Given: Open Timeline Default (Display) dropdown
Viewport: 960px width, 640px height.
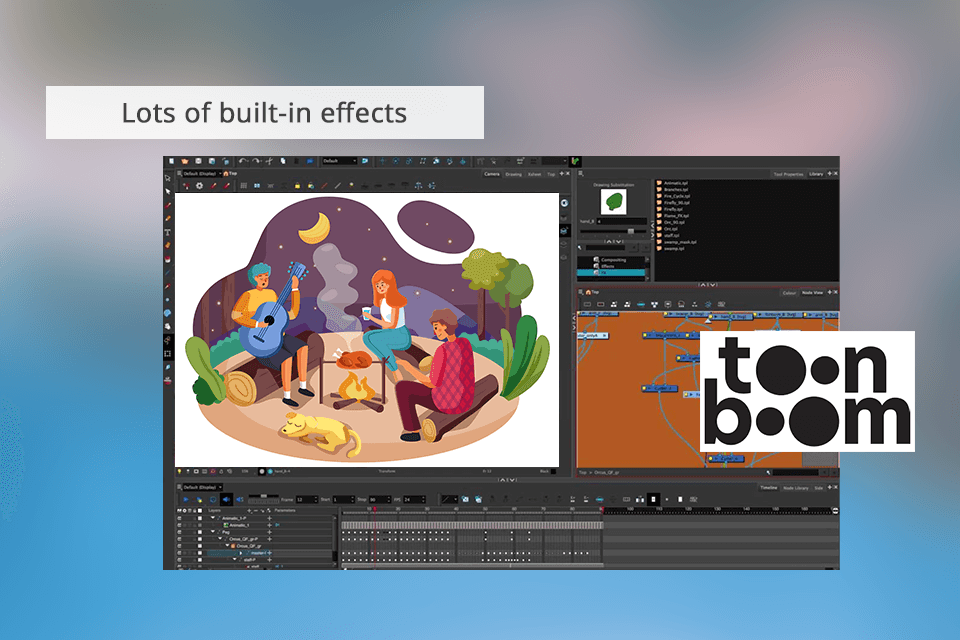Looking at the screenshot, I should 202,488.
